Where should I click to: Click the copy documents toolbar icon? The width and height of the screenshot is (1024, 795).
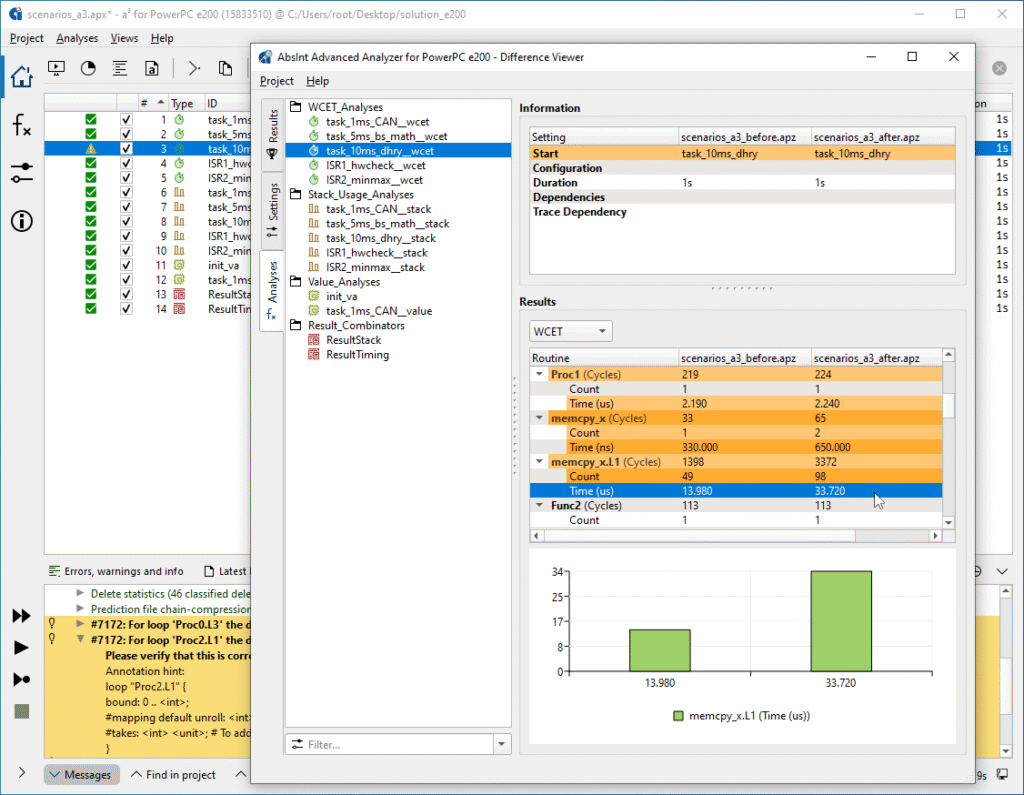point(225,68)
